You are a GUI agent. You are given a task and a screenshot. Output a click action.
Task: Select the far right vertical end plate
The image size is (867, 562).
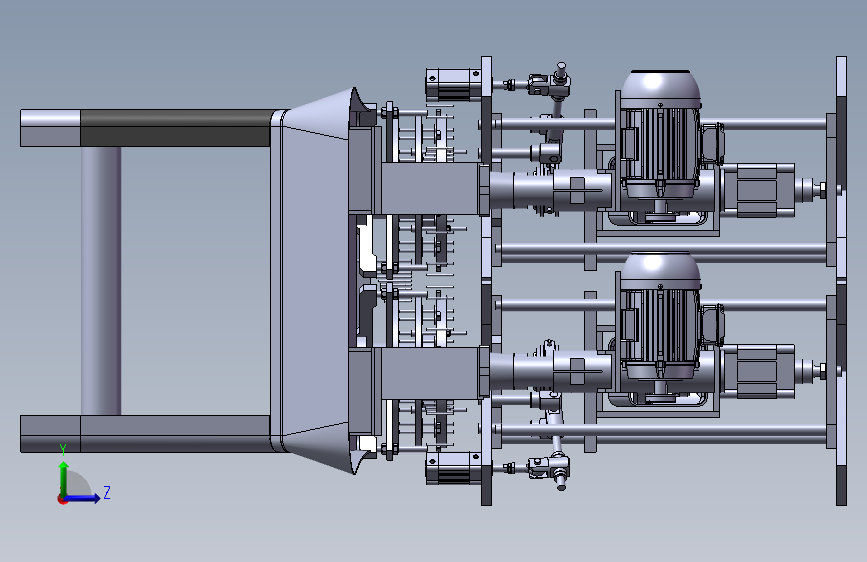pos(841,280)
